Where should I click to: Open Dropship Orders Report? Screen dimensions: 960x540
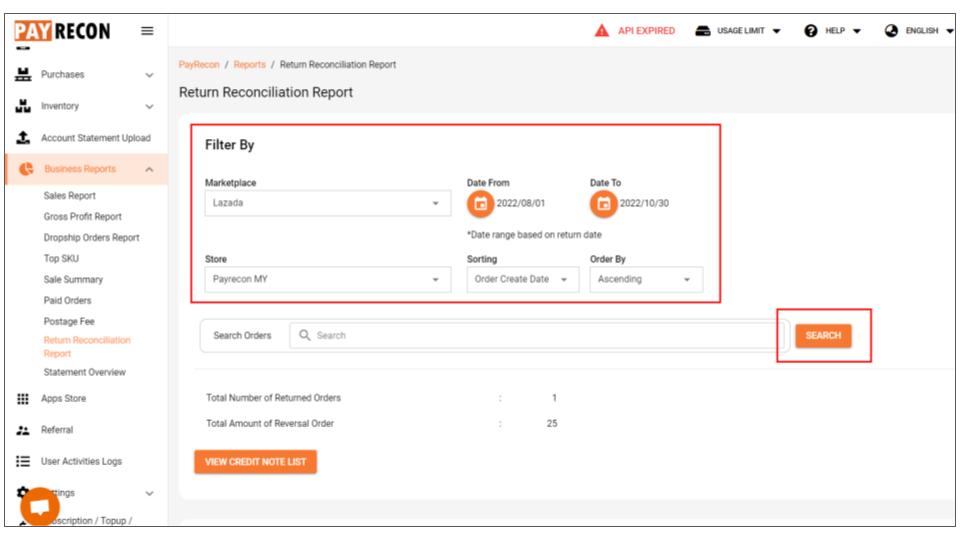(x=91, y=238)
